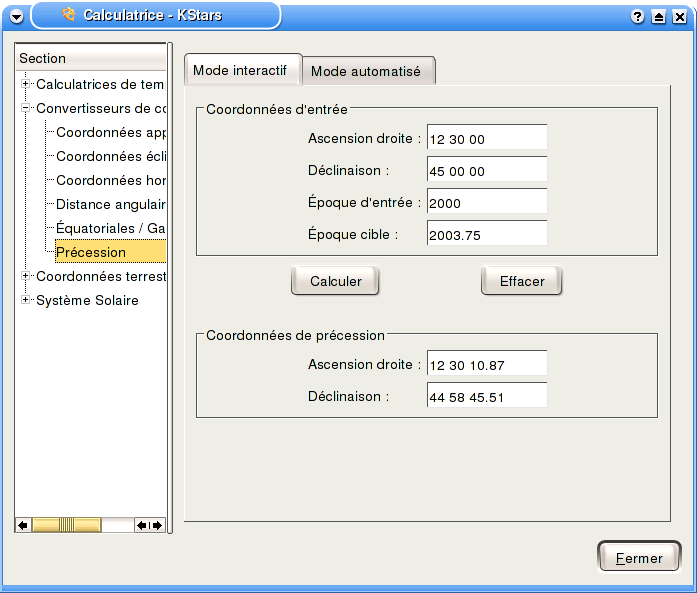
Task: Select the Mode interactif tab
Action: tap(240, 71)
